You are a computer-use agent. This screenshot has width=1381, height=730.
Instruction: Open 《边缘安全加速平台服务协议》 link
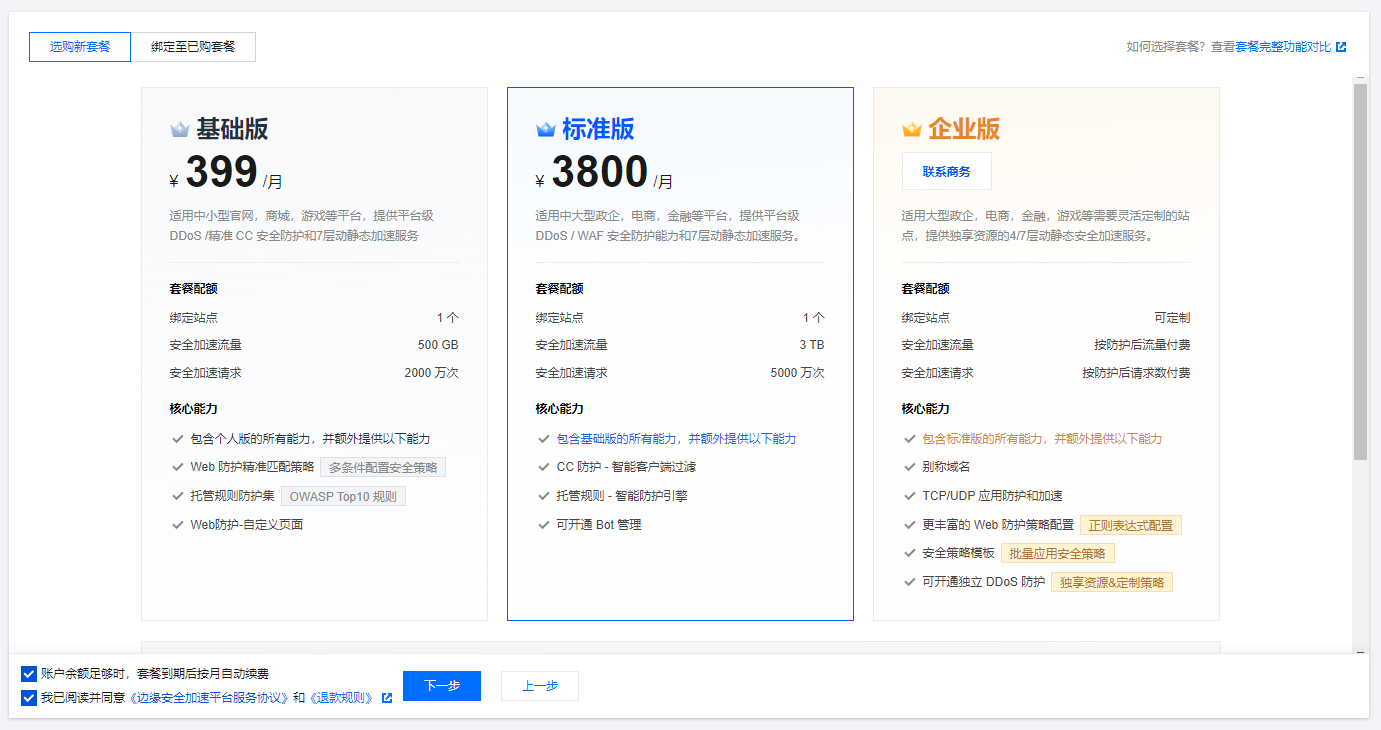point(209,698)
